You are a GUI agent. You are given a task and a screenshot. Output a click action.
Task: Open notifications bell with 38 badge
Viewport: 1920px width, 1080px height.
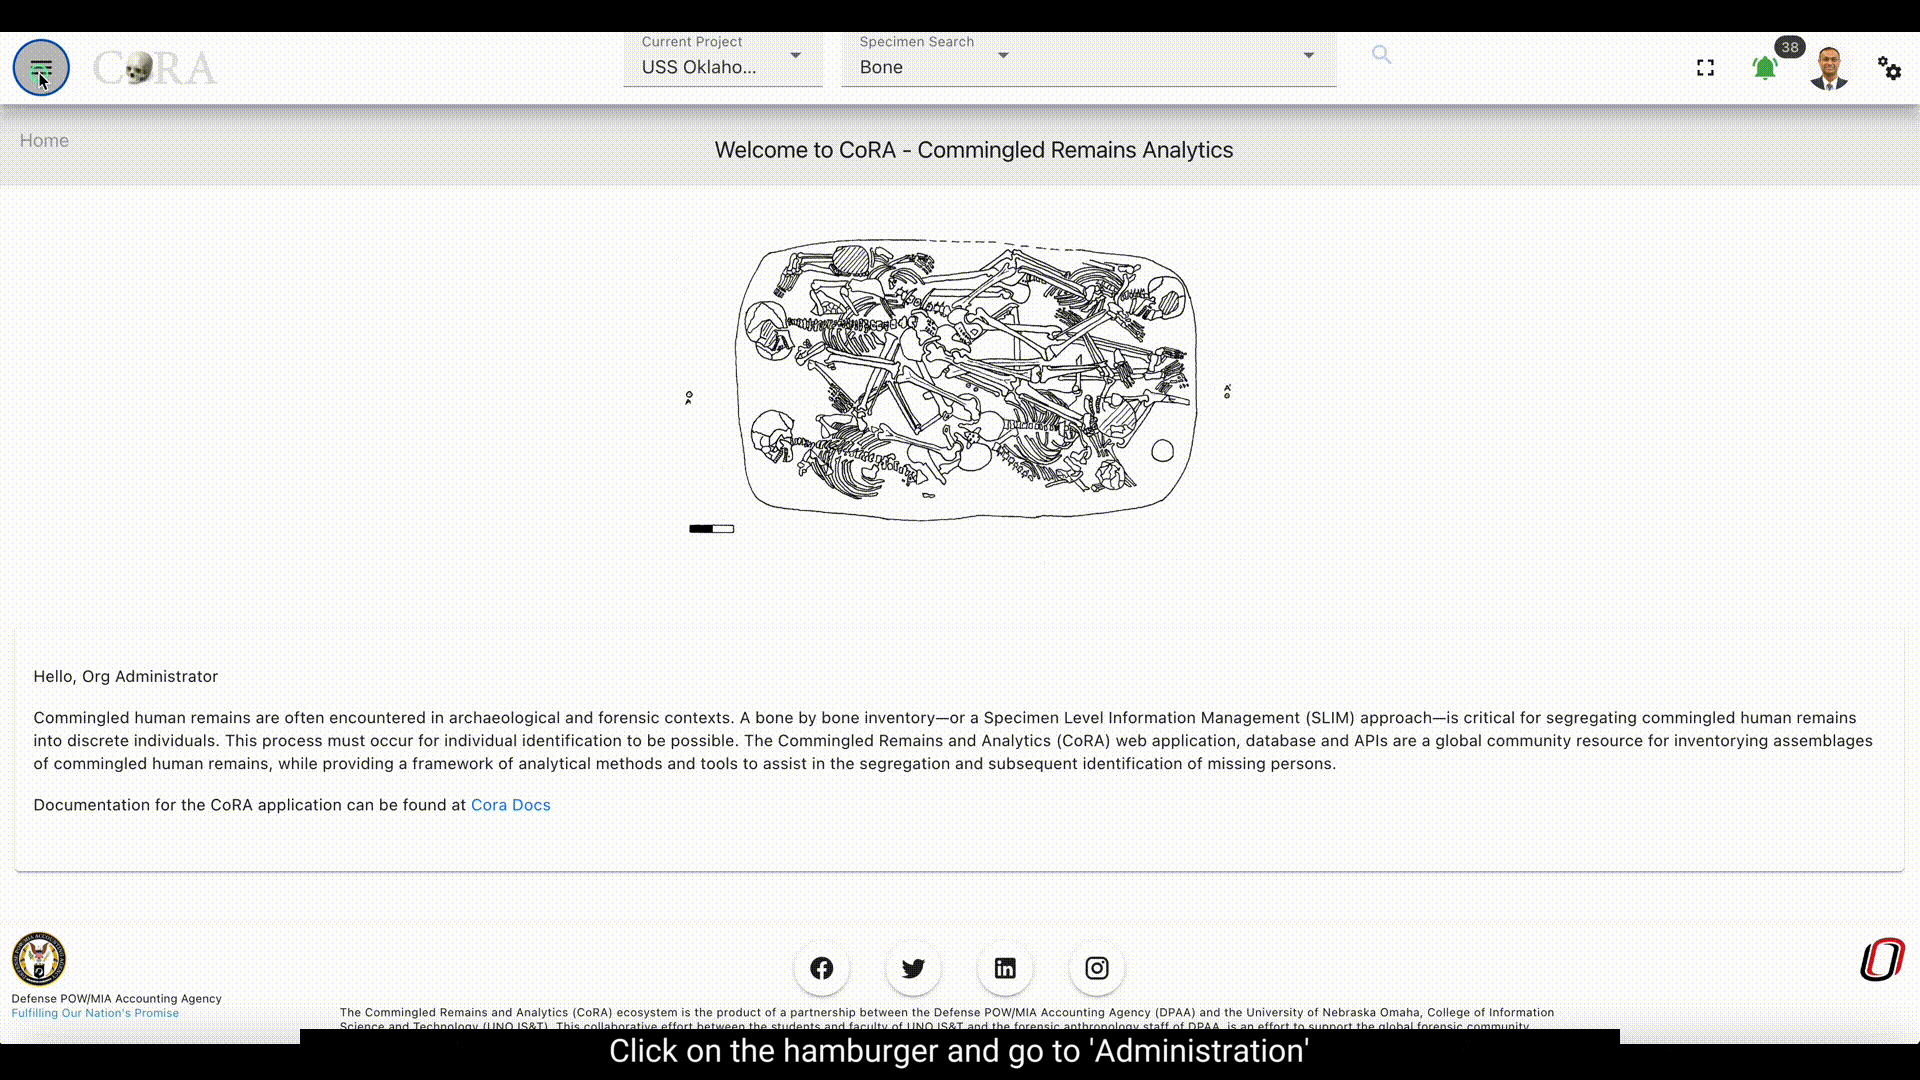[1766, 67]
